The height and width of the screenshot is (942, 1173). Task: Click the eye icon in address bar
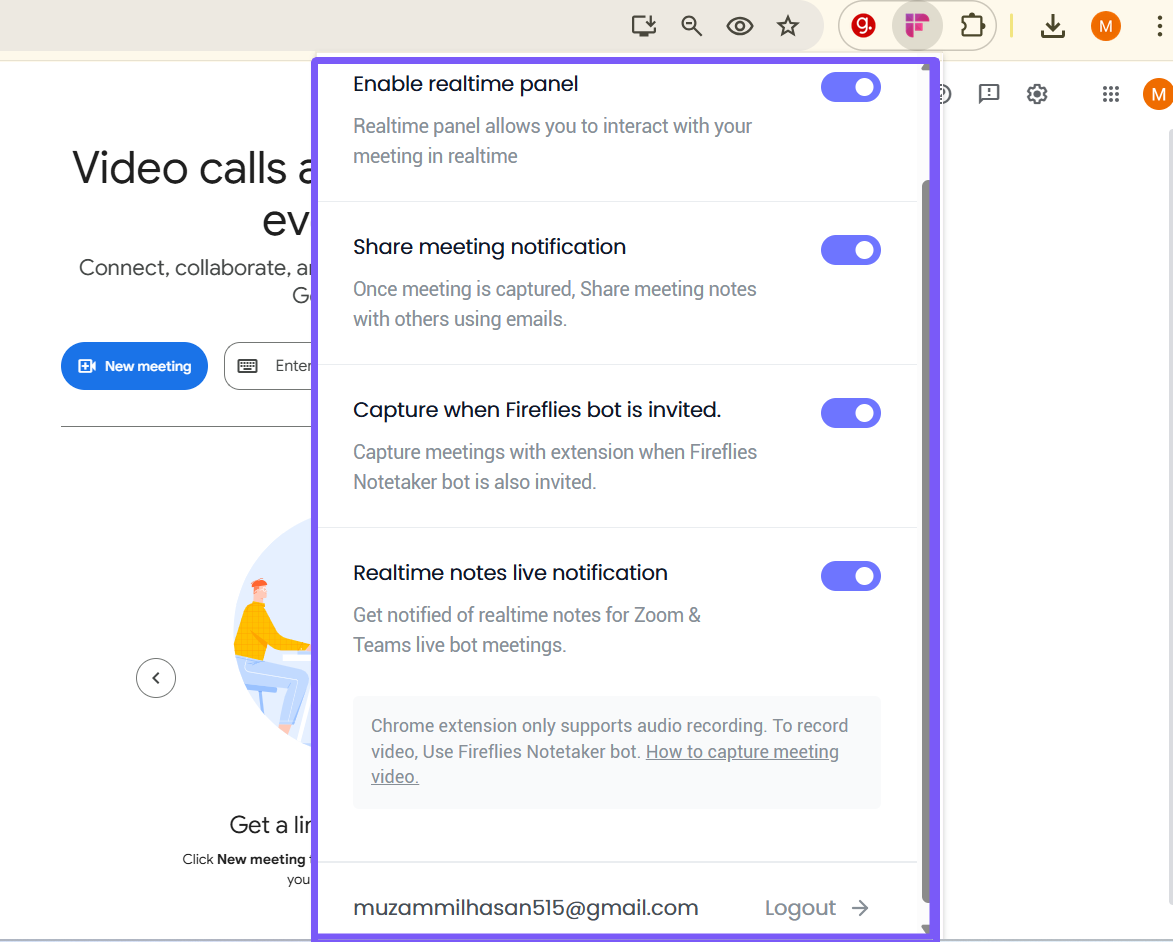pyautogui.click(x=740, y=26)
